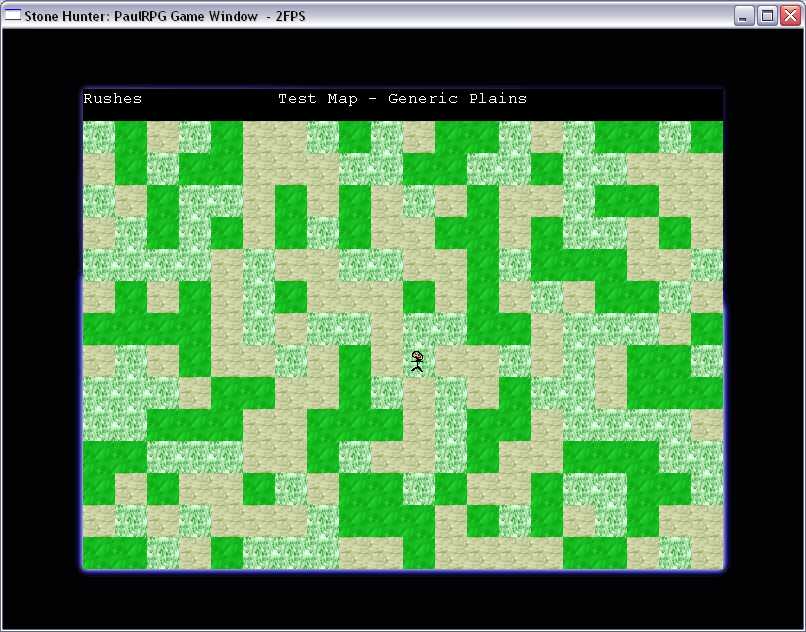Viewport: 806px width, 632px height.
Task: Click the sand tile directly below the stick figure
Action: pyautogui.click(x=418, y=393)
